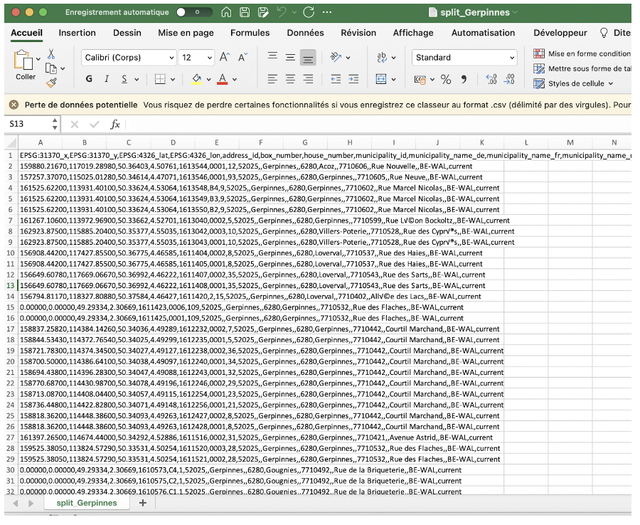The width and height of the screenshot is (640, 525).
Task: Dismiss the Perte de données warning
Action: [14, 105]
